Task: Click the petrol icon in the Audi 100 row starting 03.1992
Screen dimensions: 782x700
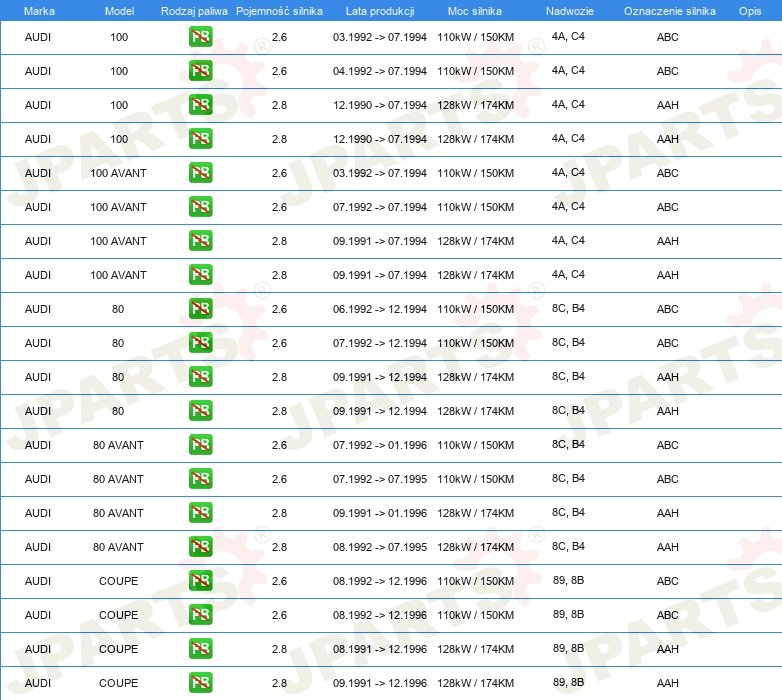Action: pyautogui.click(x=200, y=36)
